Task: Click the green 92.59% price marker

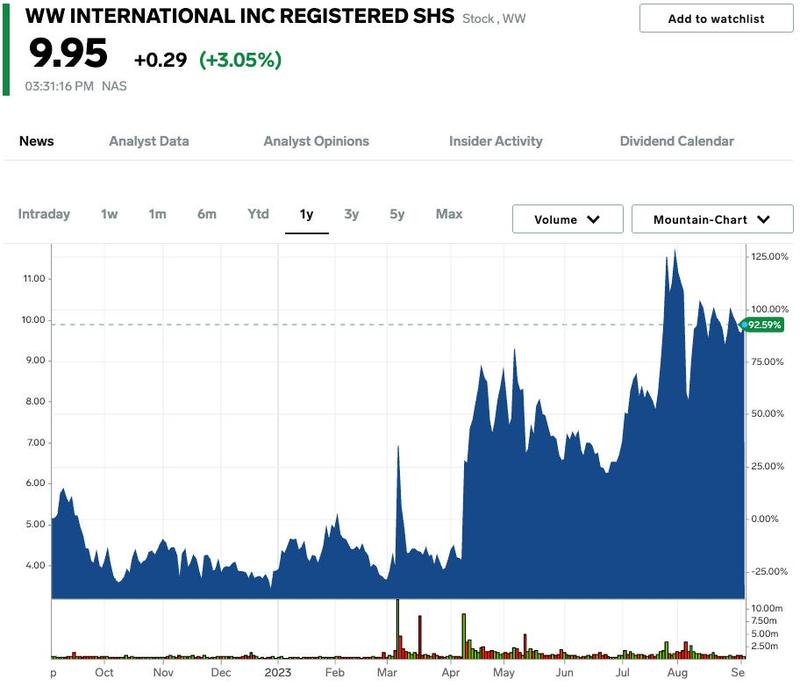Action: [762, 325]
